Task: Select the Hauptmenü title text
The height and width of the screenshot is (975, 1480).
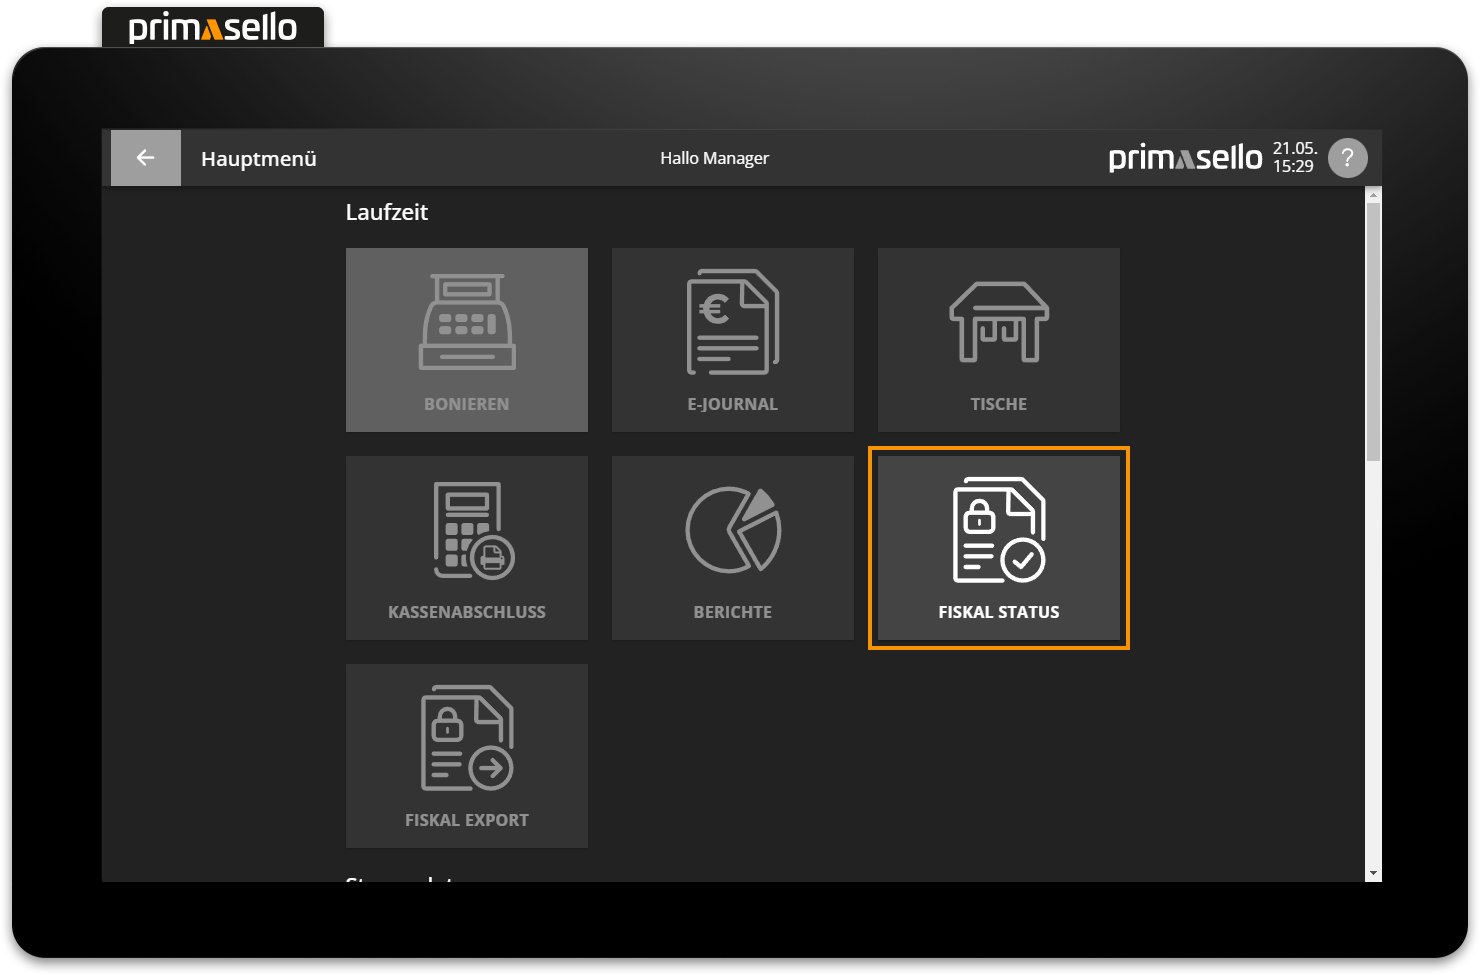Action: coord(258,157)
